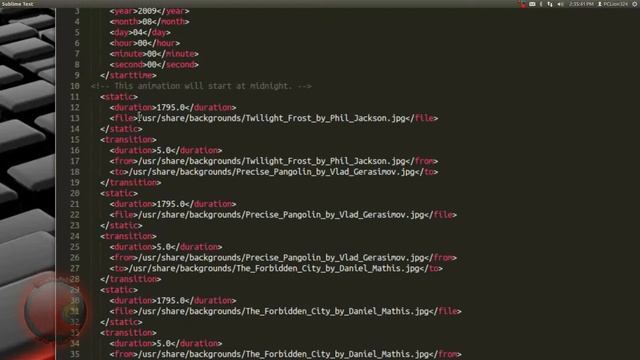Viewport: 640px width, 360px height.
Task: Click the 5.0 duration on line 34
Action: point(164,344)
